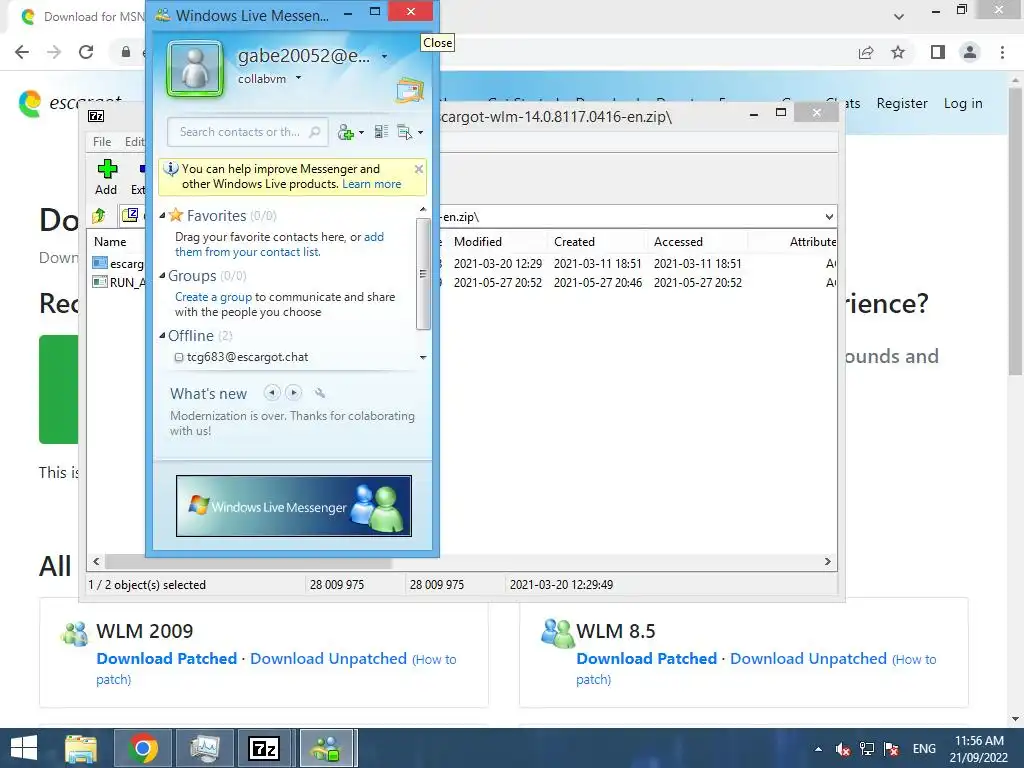1024x768 pixels.
Task: Open the collabvm personal message dropdown
Action: click(298, 78)
